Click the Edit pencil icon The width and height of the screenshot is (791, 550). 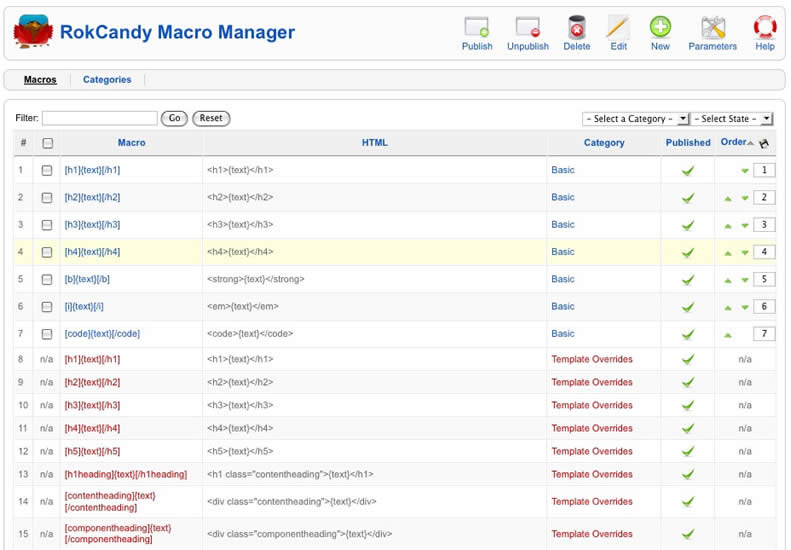(618, 27)
